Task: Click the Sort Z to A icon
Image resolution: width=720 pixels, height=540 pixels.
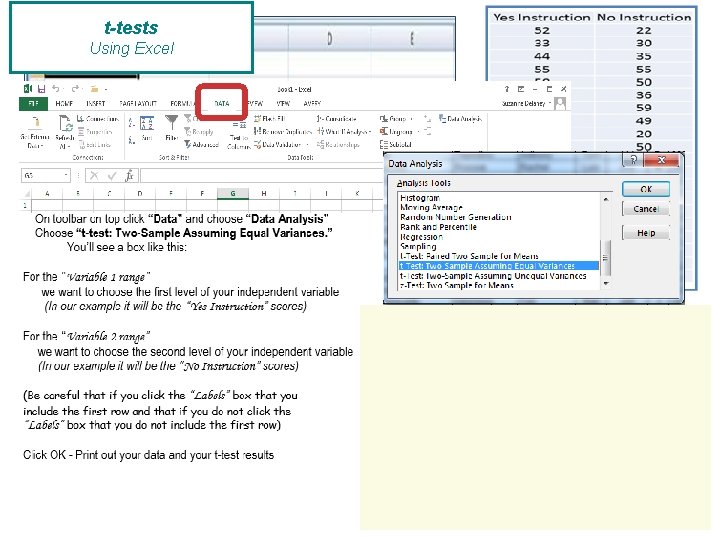Action: click(132, 141)
